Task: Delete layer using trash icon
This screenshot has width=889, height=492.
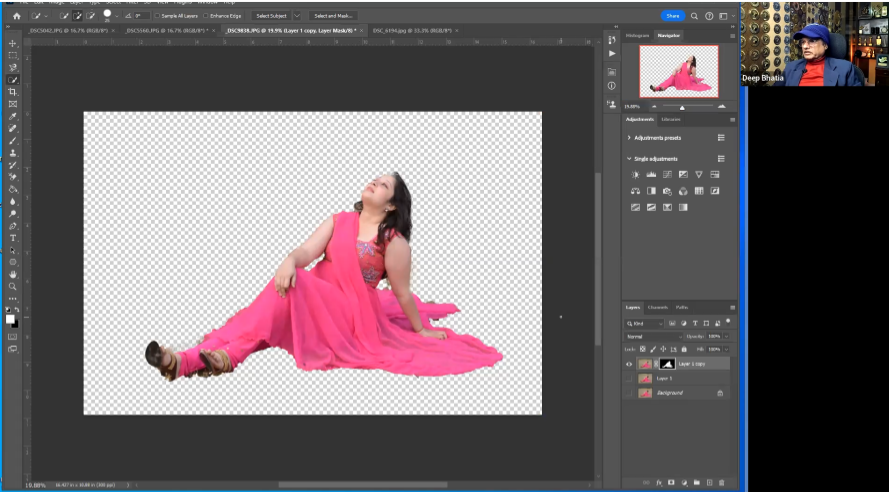Action: pyautogui.click(x=722, y=483)
